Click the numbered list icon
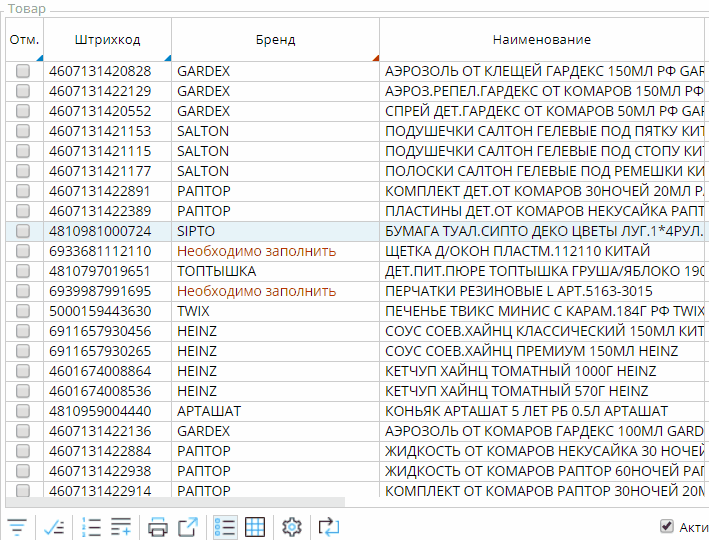The width and height of the screenshot is (709, 540). [x=91, y=527]
